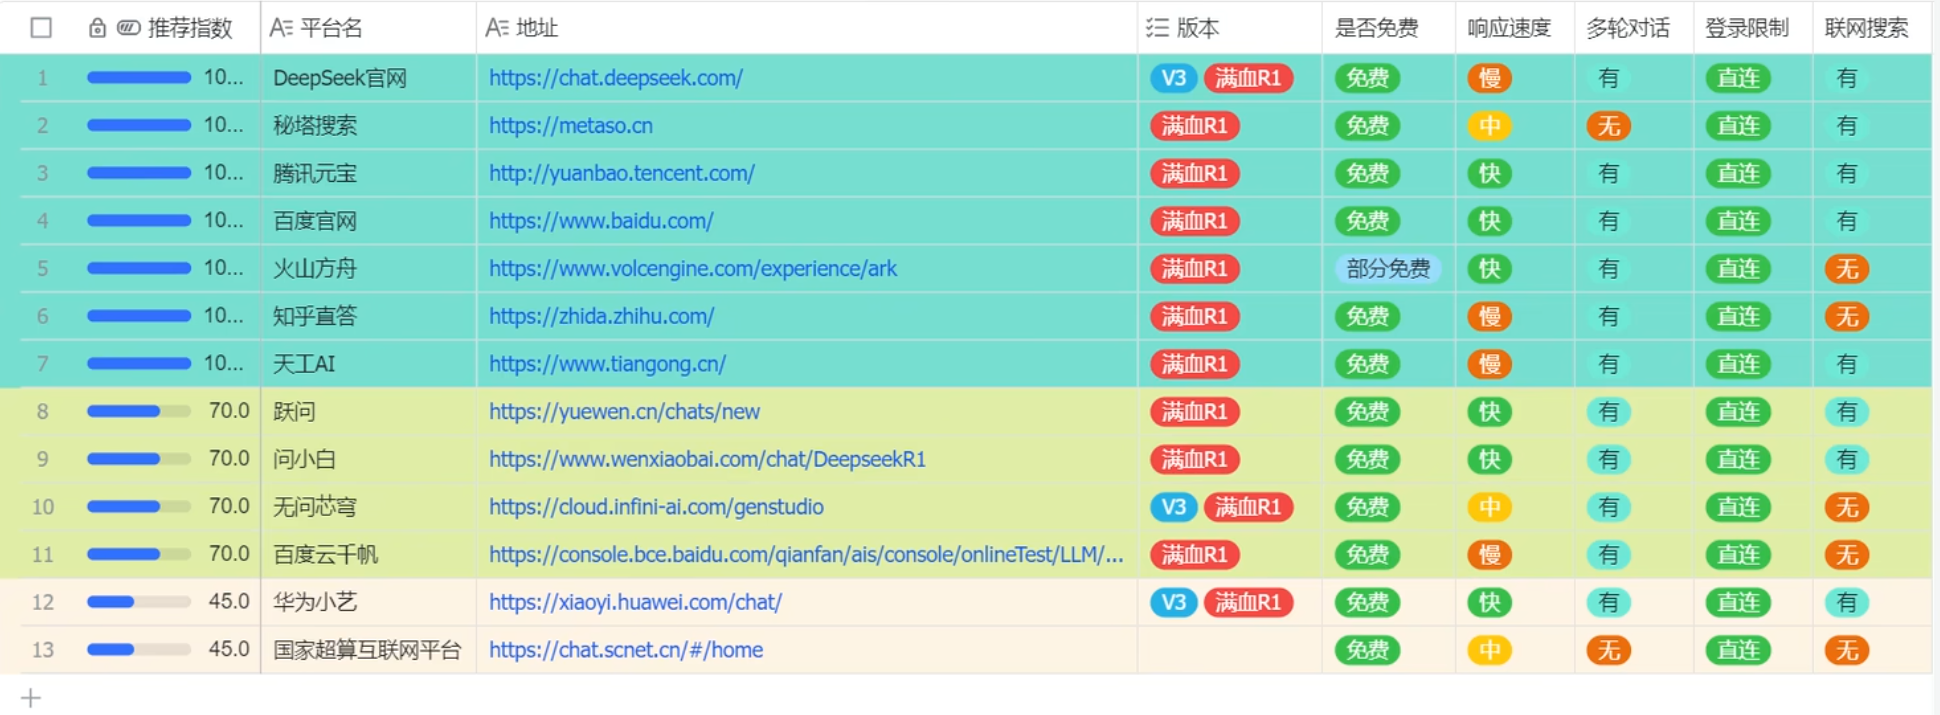Open the chat.scnet.cn home link
The width and height of the screenshot is (1940, 715).
click(626, 650)
